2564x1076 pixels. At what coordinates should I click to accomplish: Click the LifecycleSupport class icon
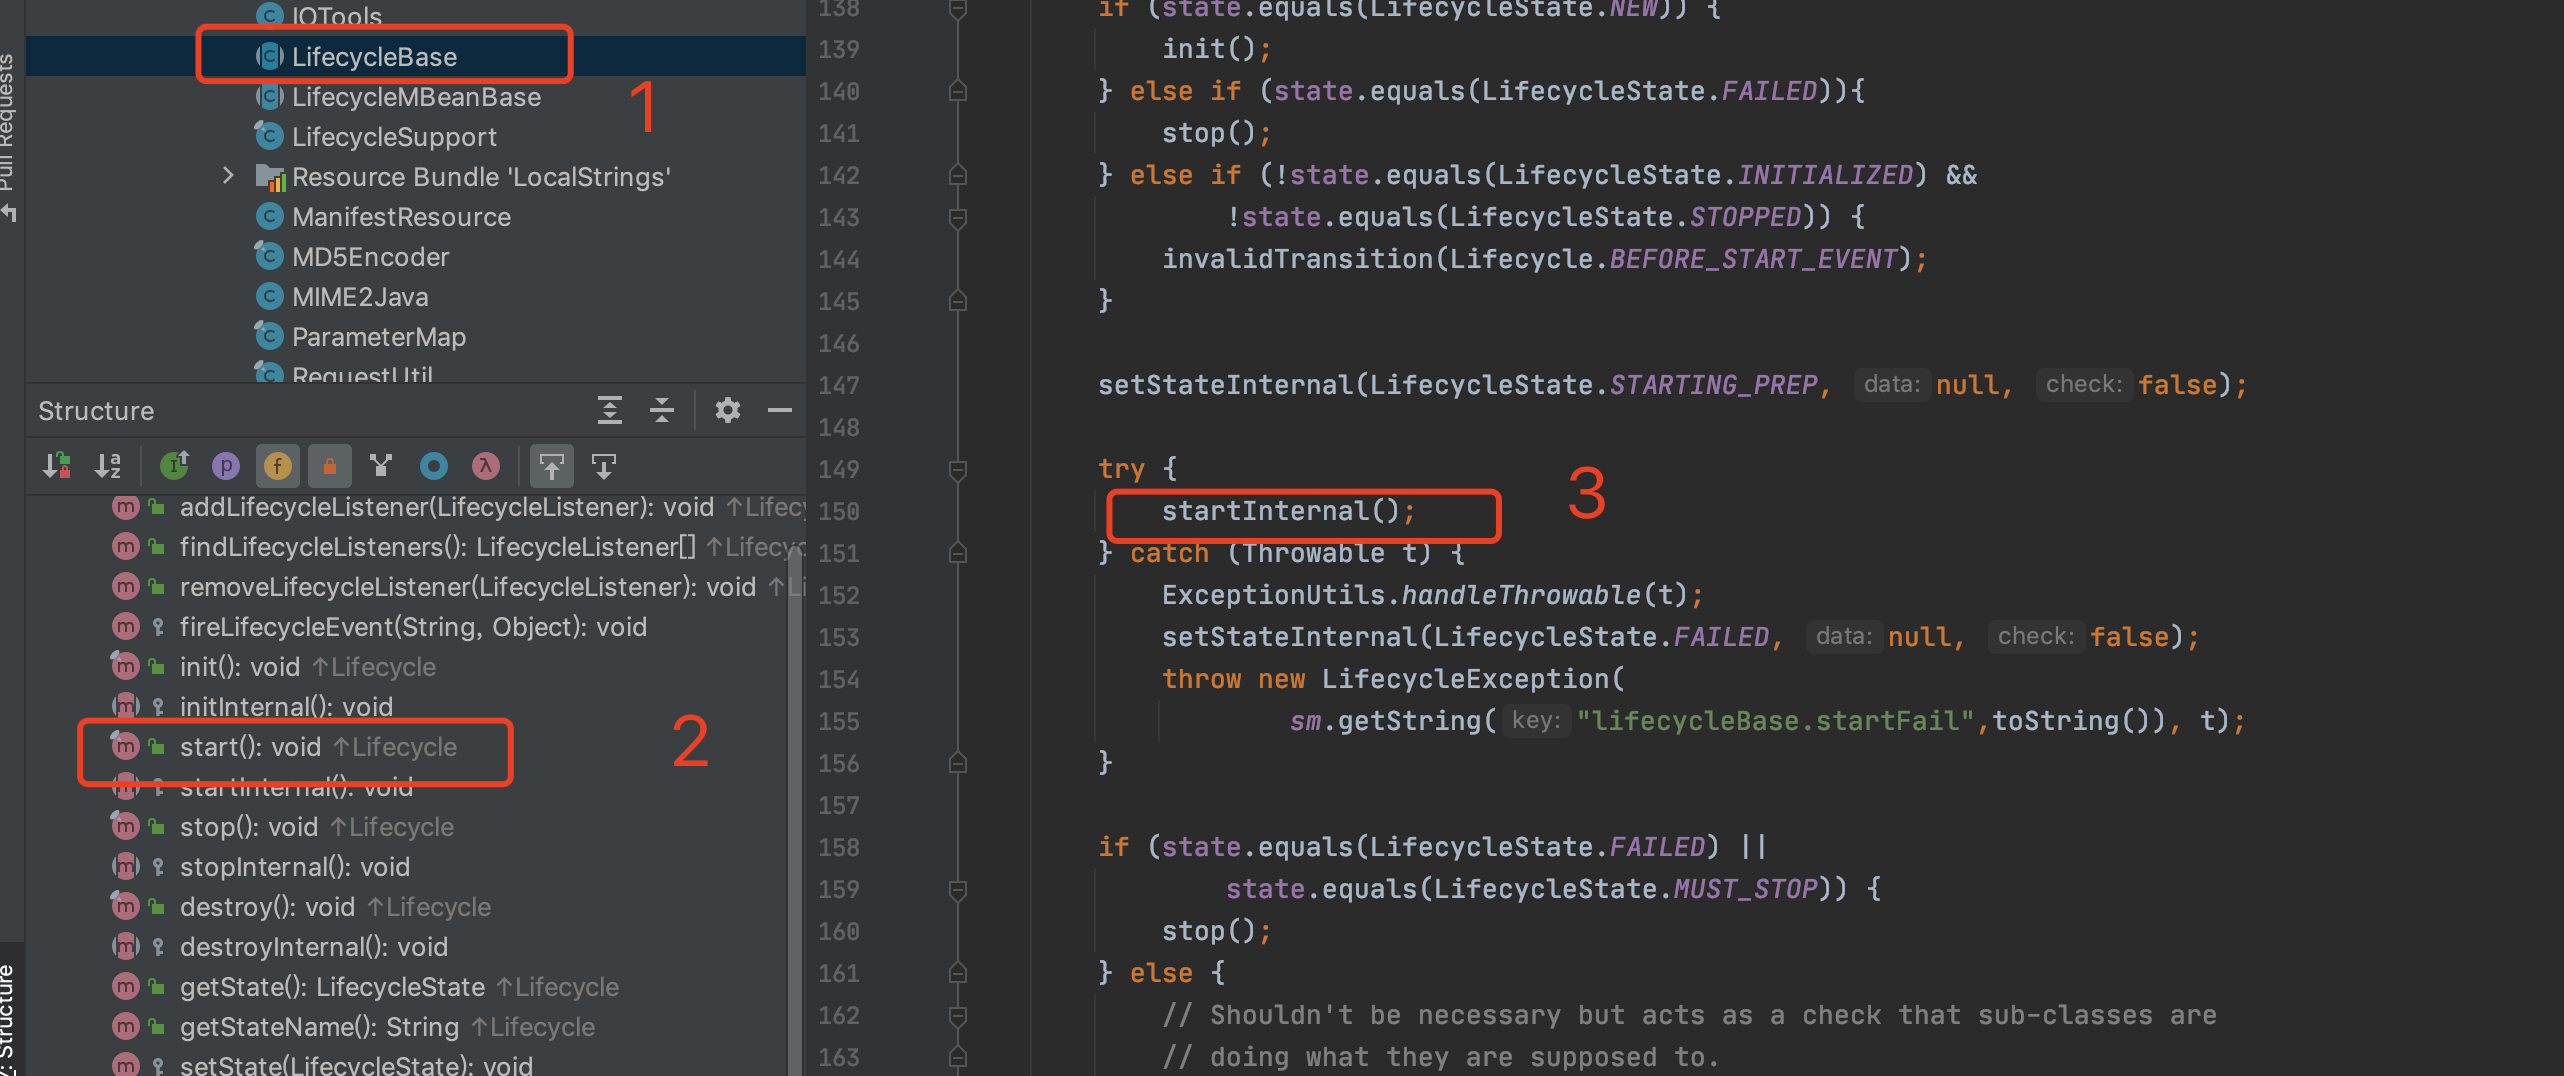point(269,135)
